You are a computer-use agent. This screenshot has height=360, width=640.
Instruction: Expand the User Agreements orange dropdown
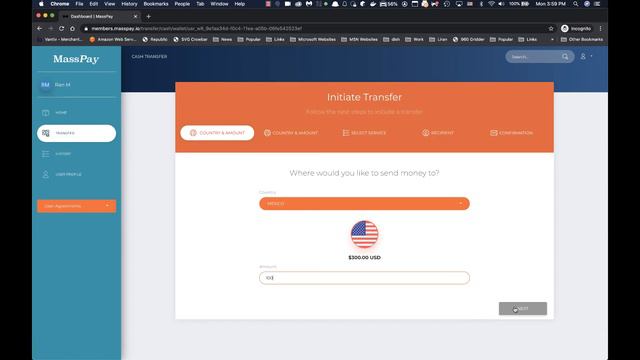(x=76, y=206)
